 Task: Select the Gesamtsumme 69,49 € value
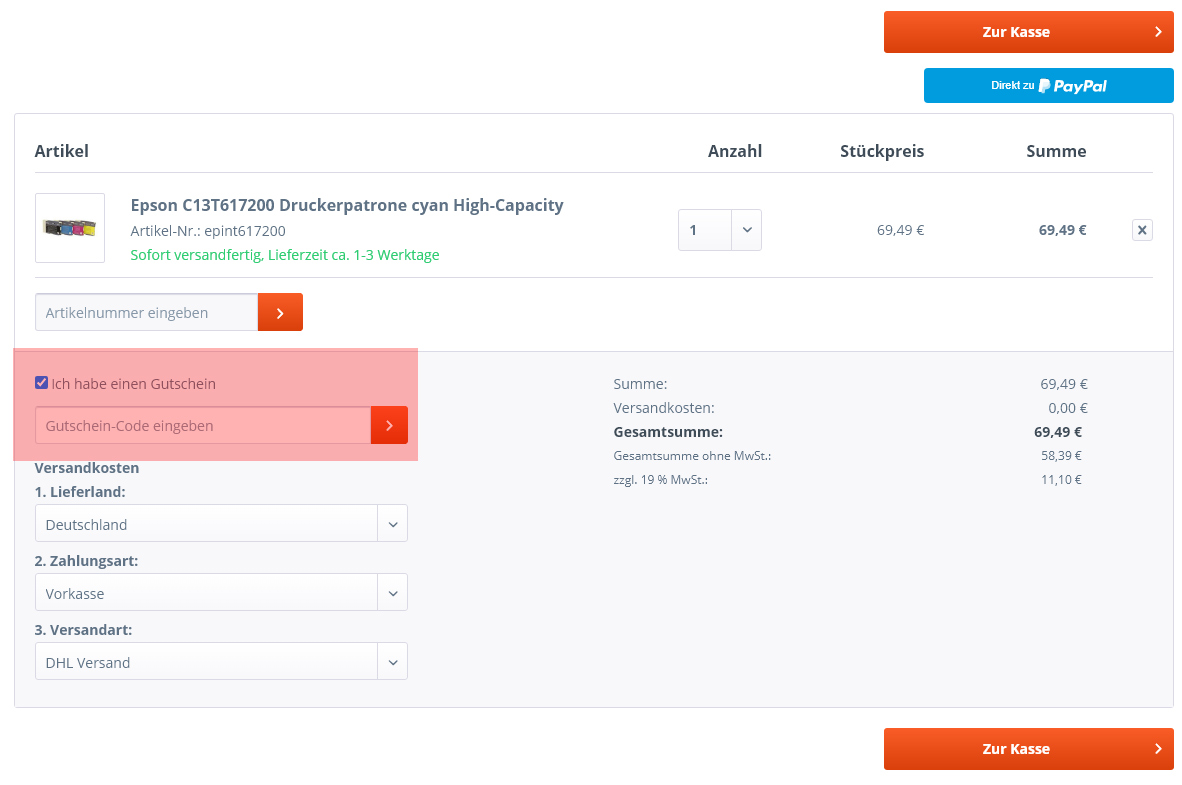1058,432
